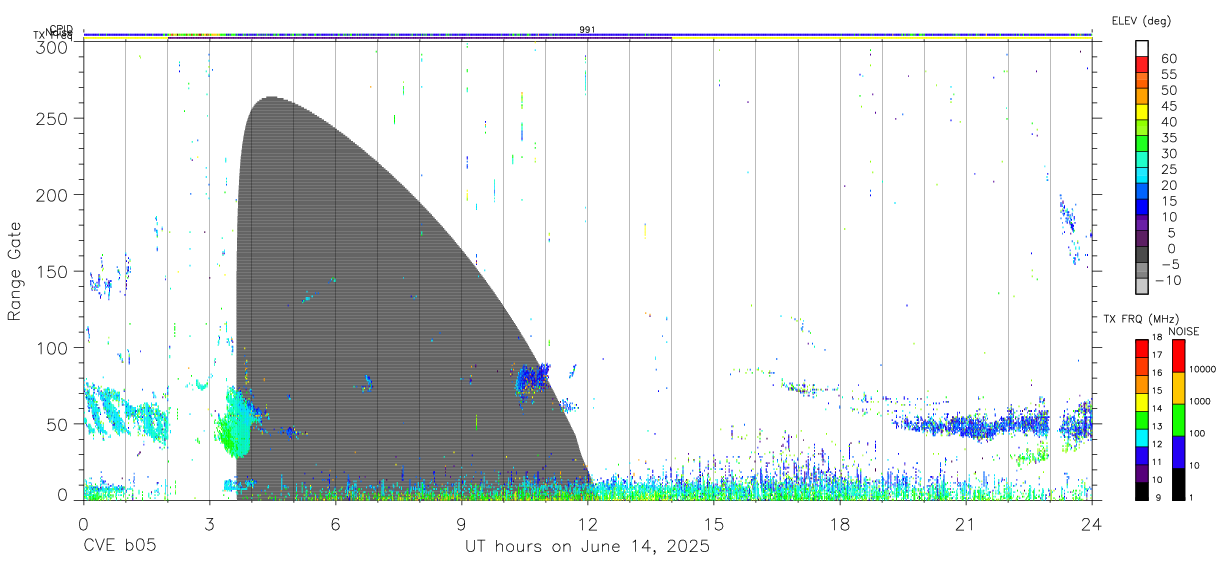Click the 55 value in elevation legend
1228x567 pixels.
(x=1168, y=75)
